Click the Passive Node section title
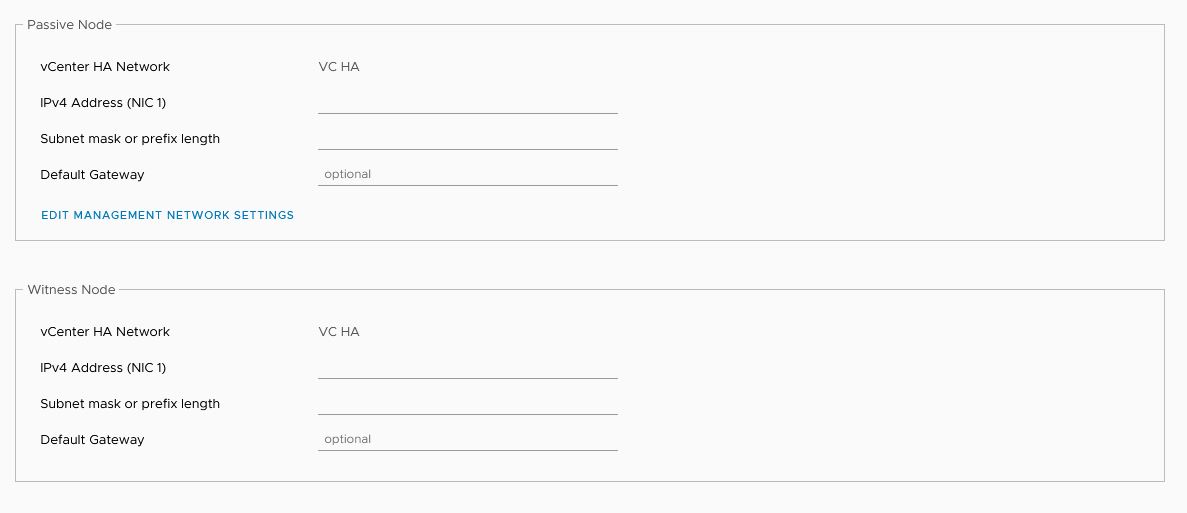Image resolution: width=1187 pixels, height=513 pixels. point(70,25)
